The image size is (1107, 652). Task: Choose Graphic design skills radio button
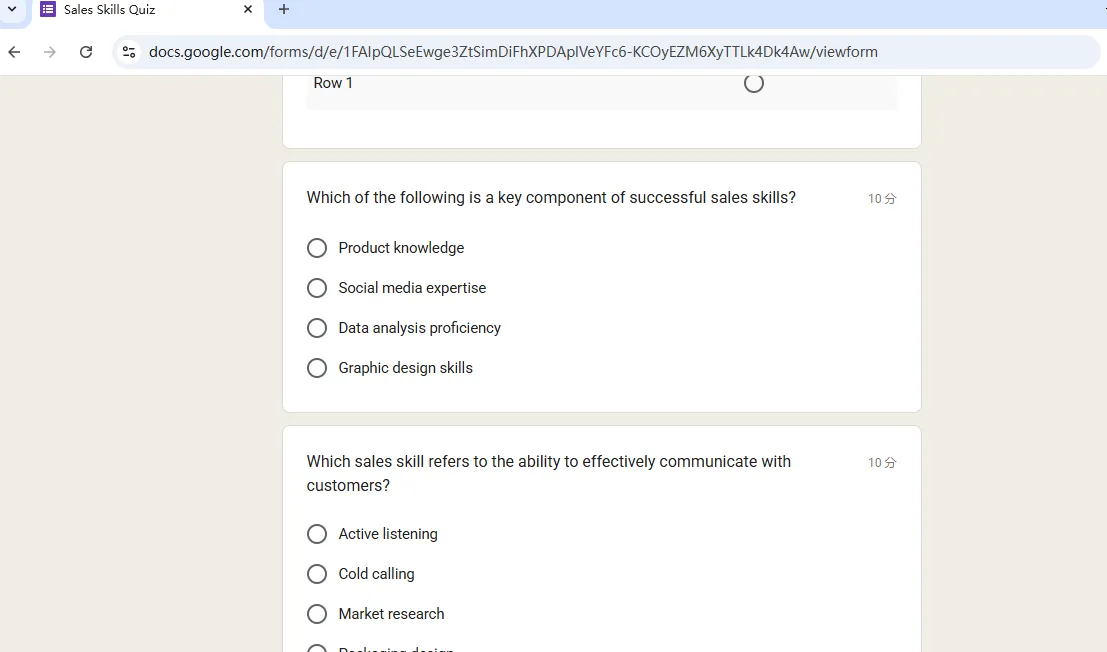pyautogui.click(x=317, y=368)
